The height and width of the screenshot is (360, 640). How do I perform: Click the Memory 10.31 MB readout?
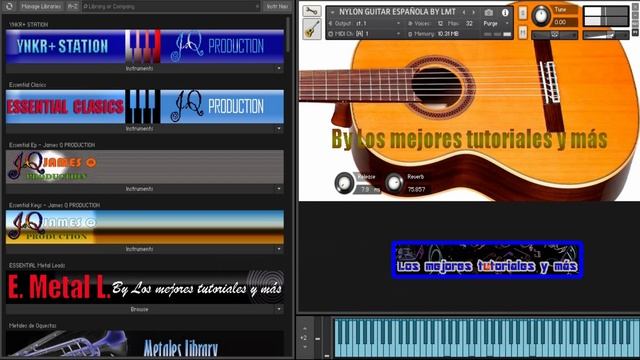448,34
